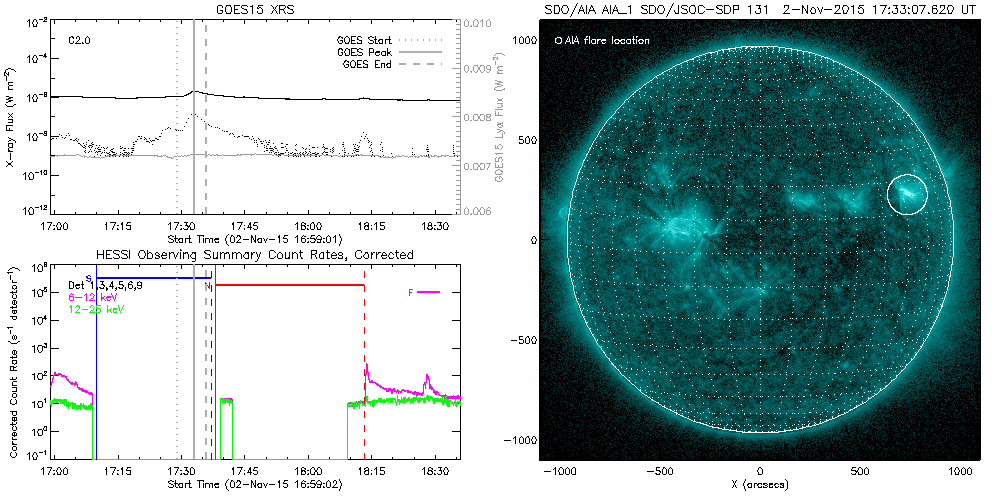Click "Start Time (02-Nov-15 16:59:02)" axis label
Image resolution: width=1000 pixels, height=500 pixels.
tap(255, 485)
